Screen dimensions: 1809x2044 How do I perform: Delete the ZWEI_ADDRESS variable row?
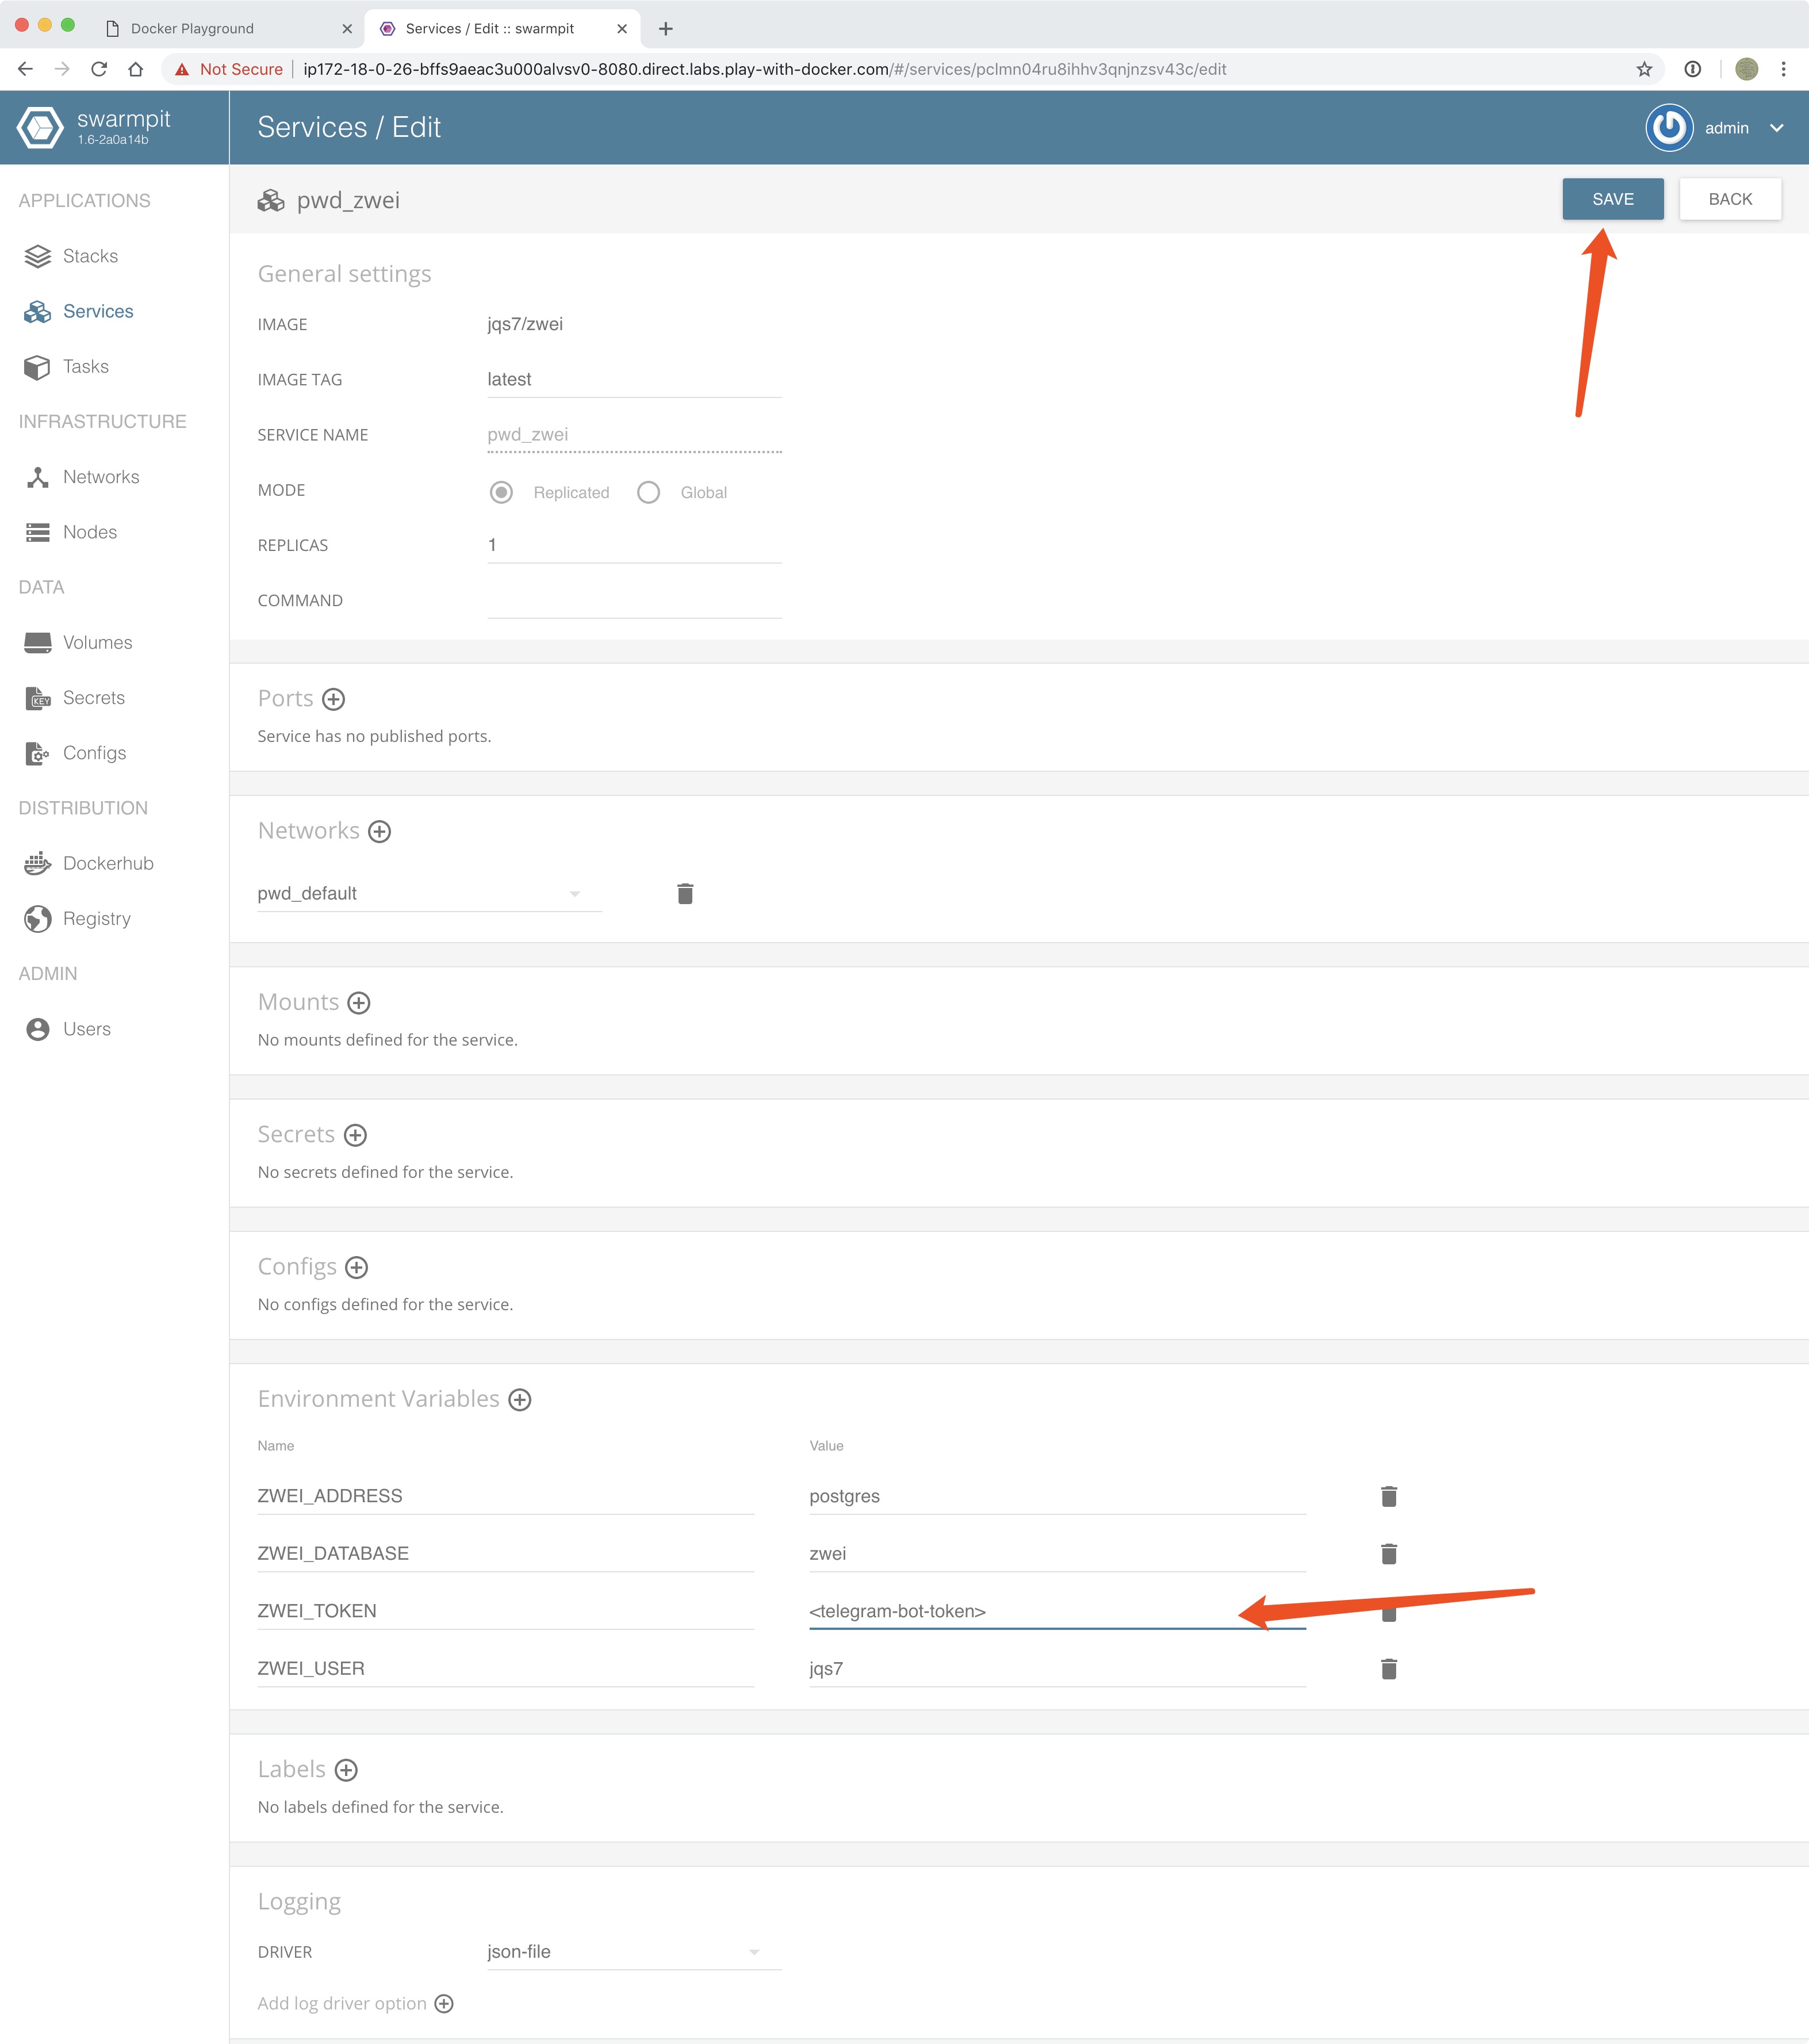[1388, 1496]
